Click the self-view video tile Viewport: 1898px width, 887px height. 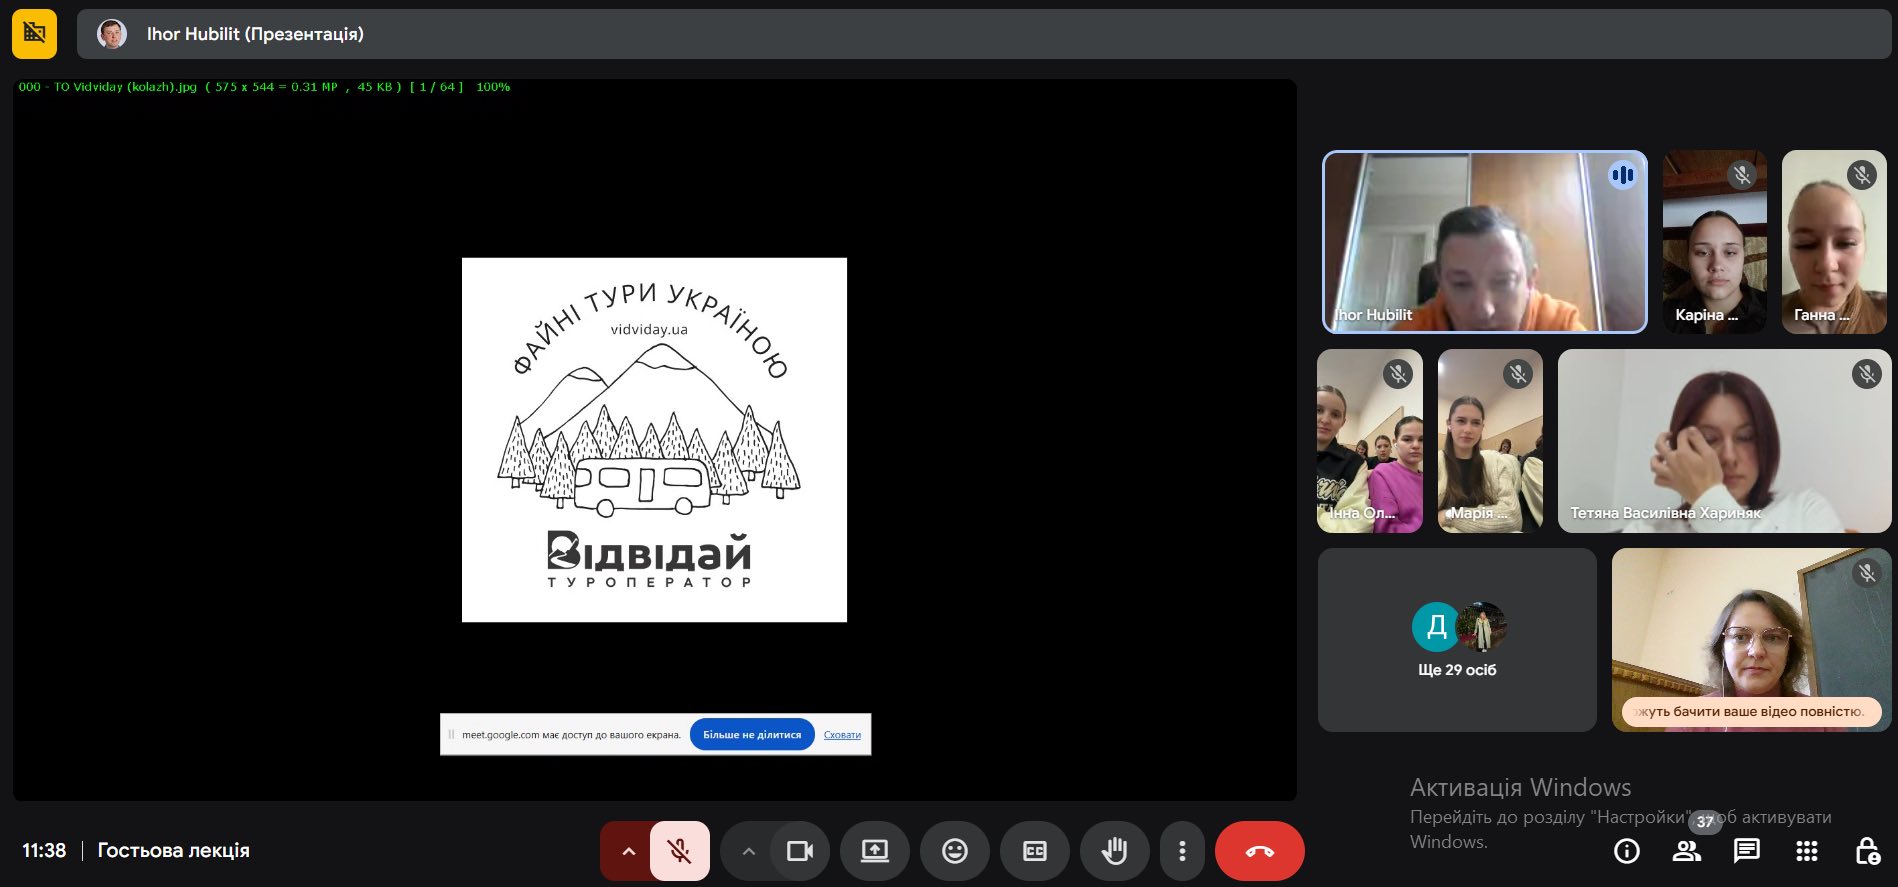[x=1752, y=640]
